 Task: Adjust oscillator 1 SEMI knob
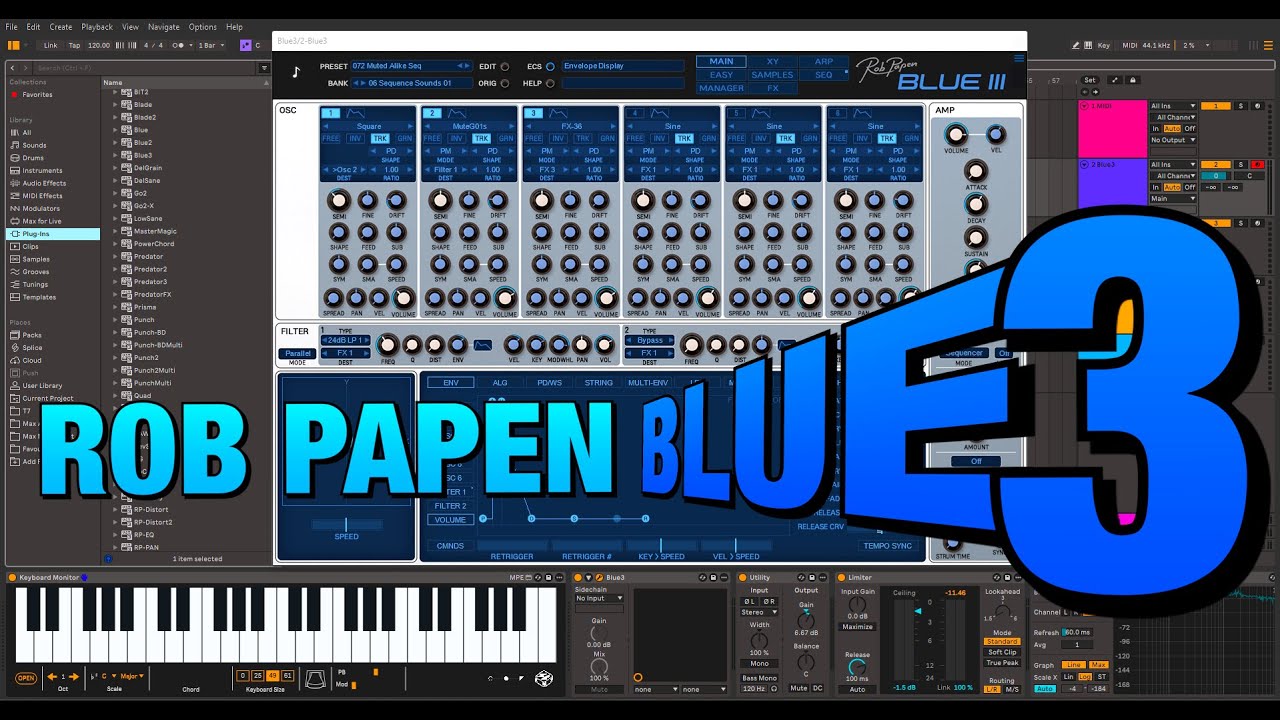[x=339, y=200]
